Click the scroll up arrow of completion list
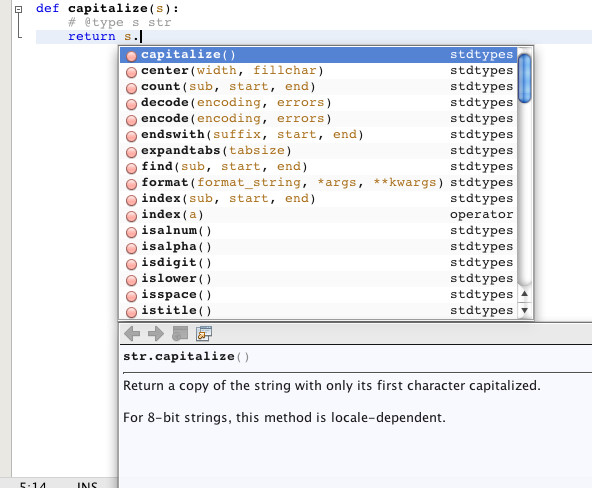 point(524,294)
